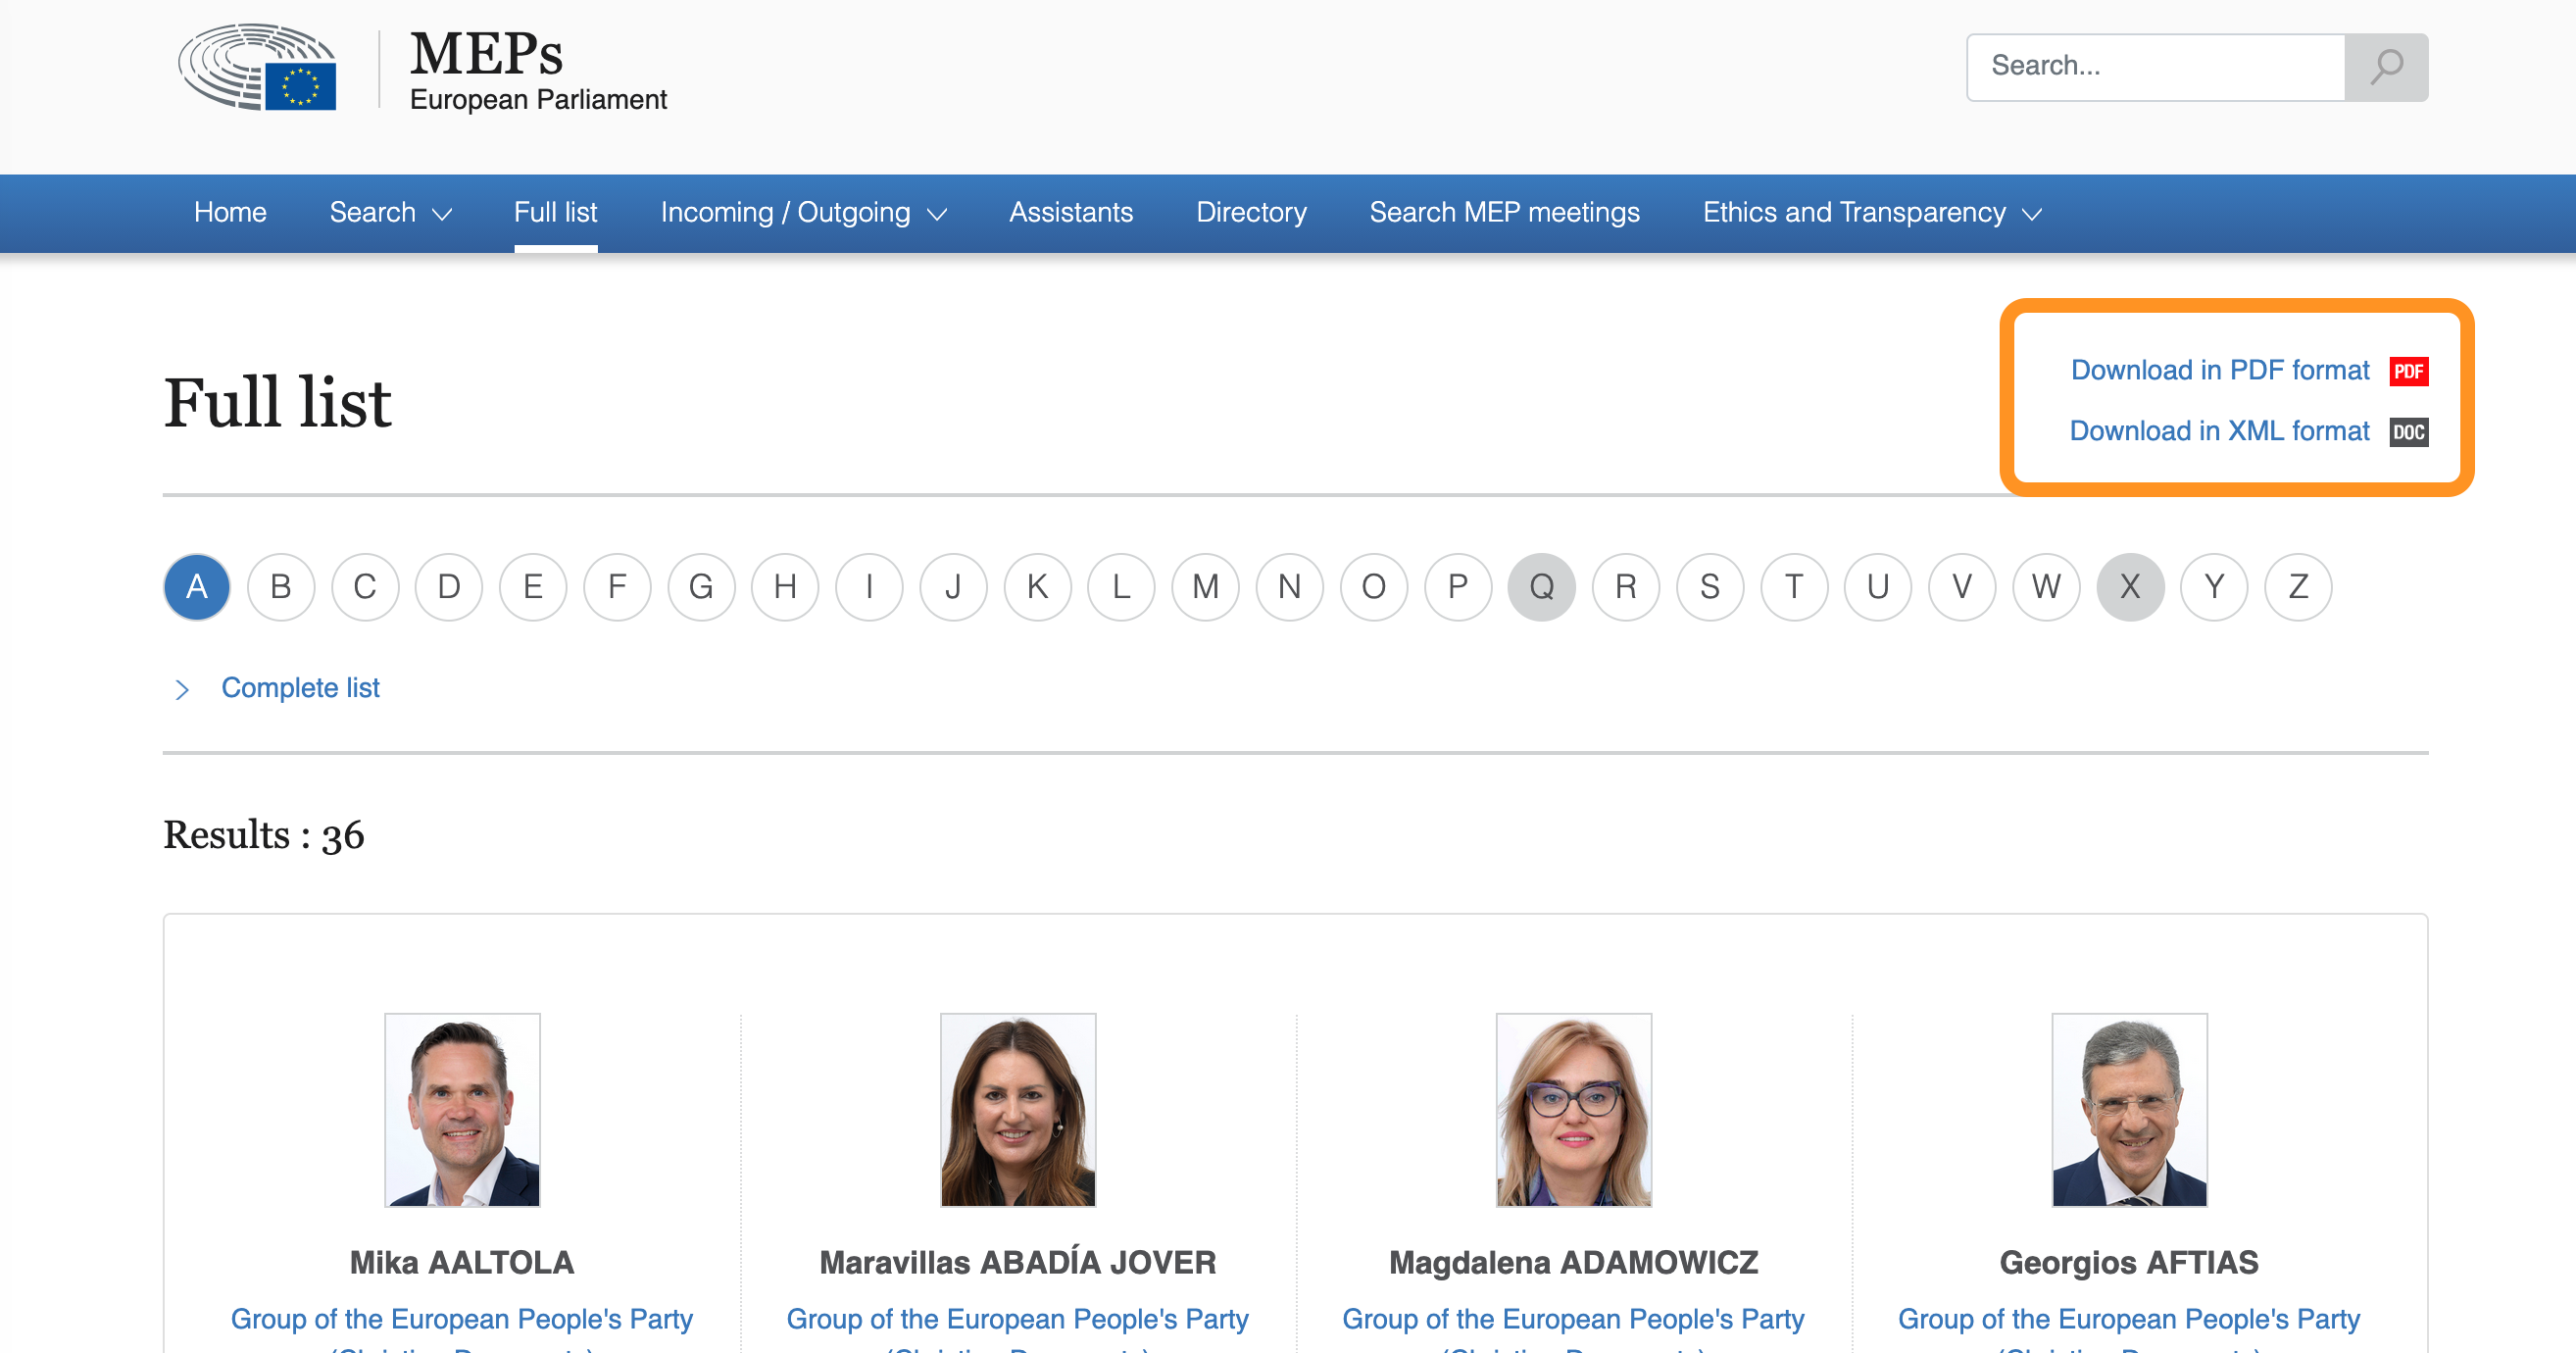This screenshot has height=1353, width=2576.
Task: Filter the list by letter M
Action: (1205, 587)
